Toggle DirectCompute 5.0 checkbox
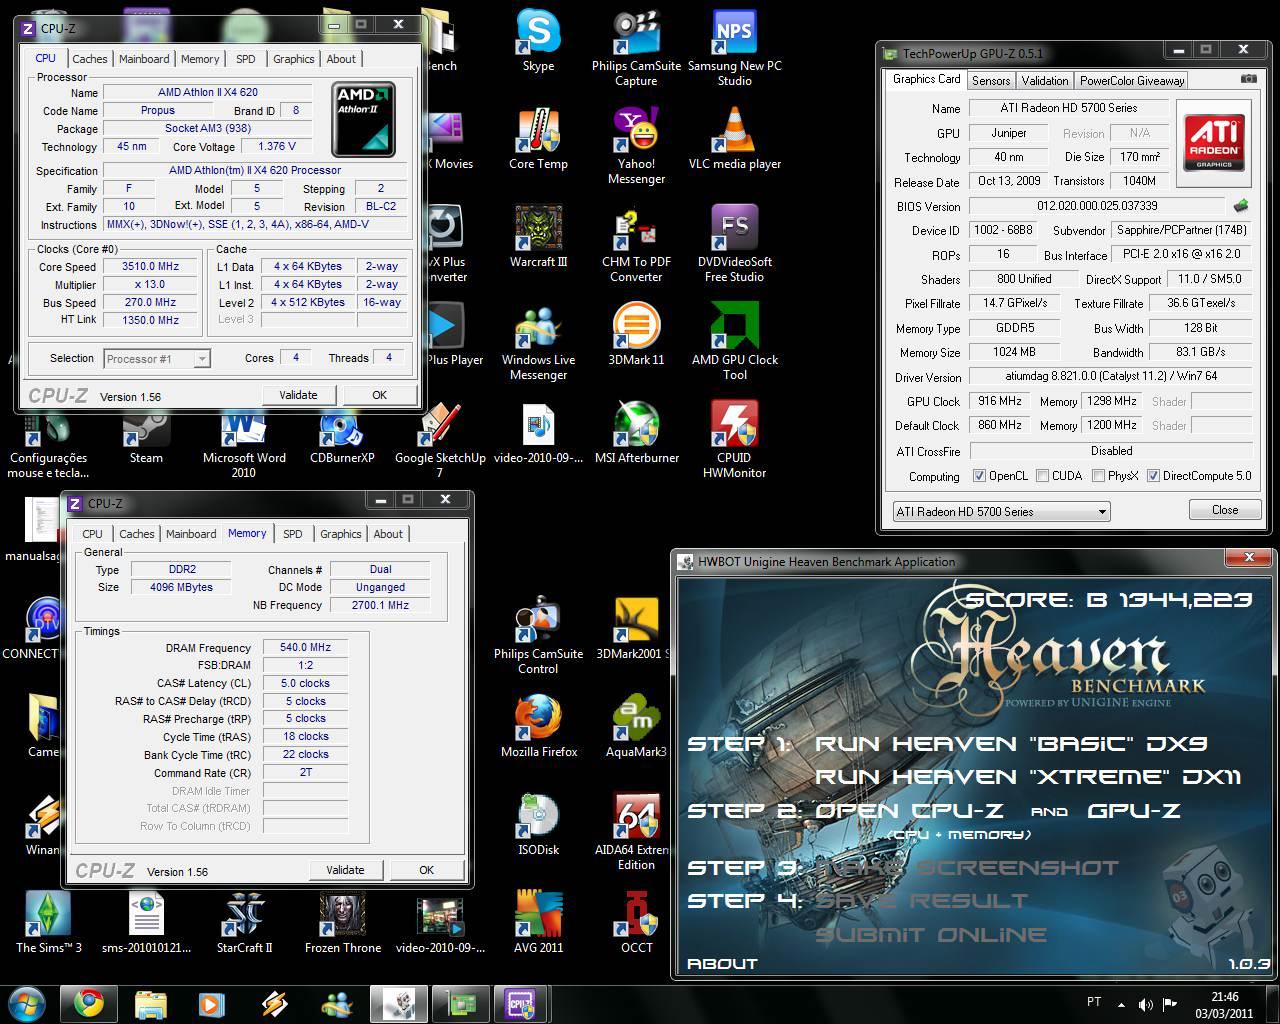Viewport: 1280px width, 1024px height. pyautogui.click(x=1153, y=476)
